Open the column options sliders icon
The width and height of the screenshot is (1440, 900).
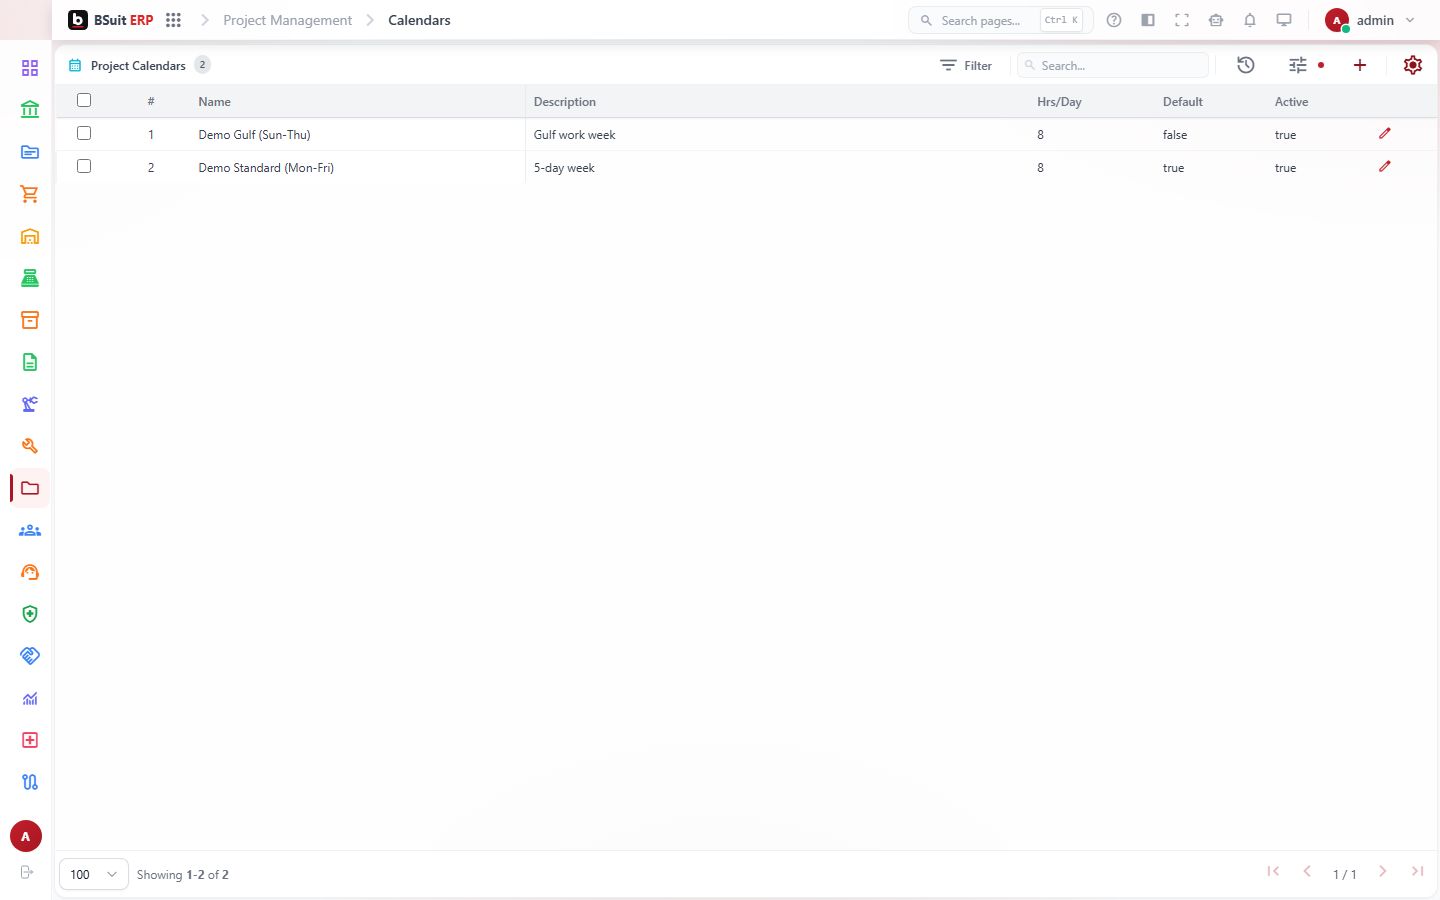pos(1298,65)
